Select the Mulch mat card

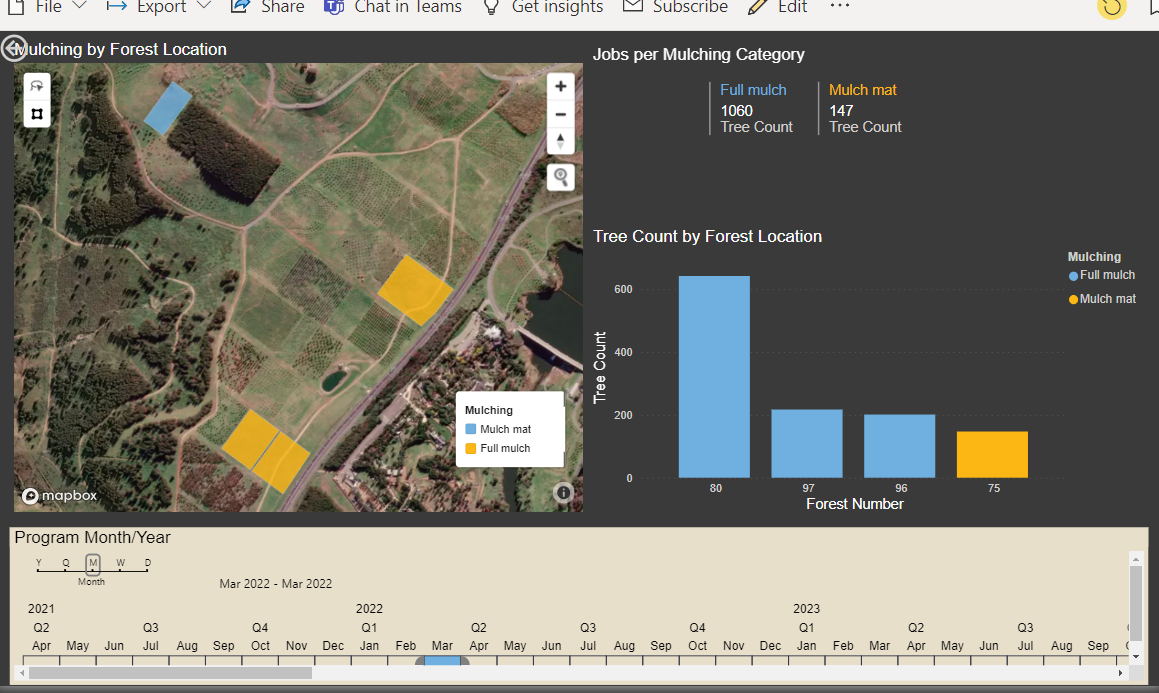click(865, 108)
